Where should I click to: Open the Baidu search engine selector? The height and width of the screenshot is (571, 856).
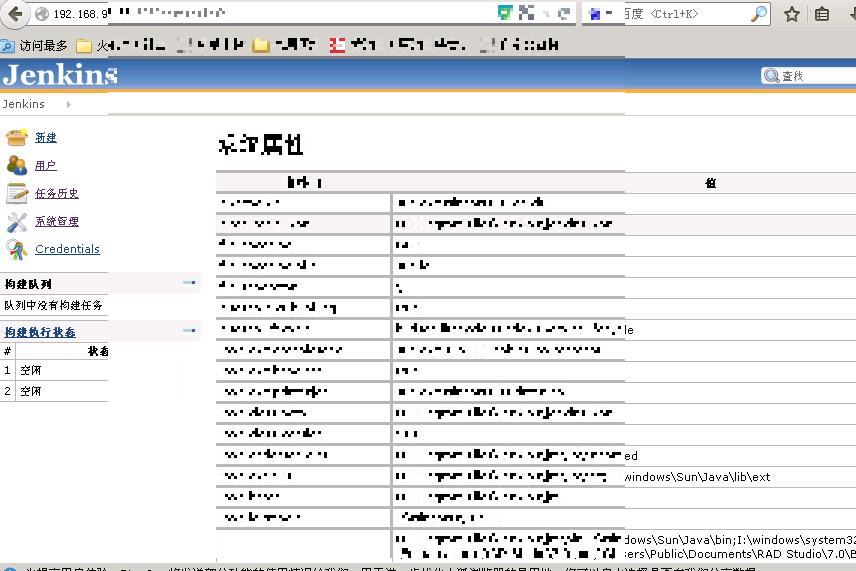[600, 14]
